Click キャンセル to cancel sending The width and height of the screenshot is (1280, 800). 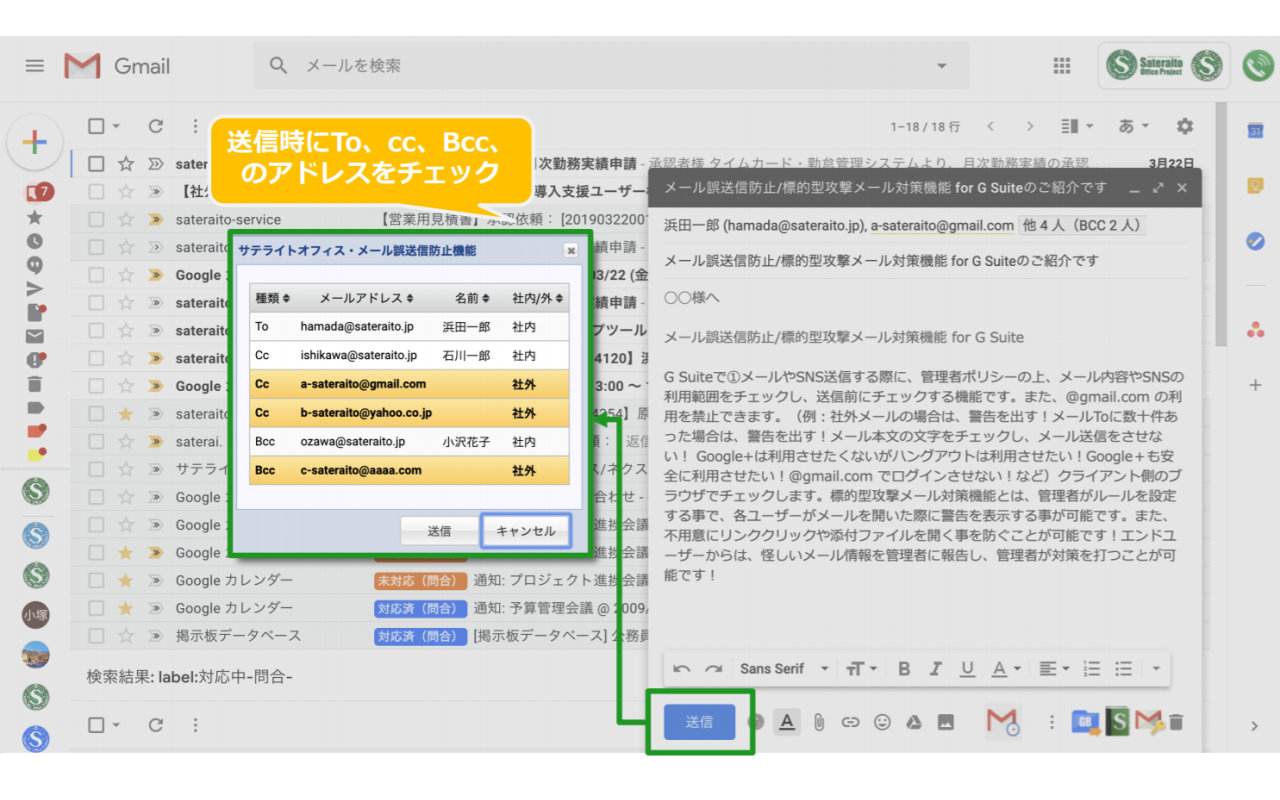(x=526, y=531)
